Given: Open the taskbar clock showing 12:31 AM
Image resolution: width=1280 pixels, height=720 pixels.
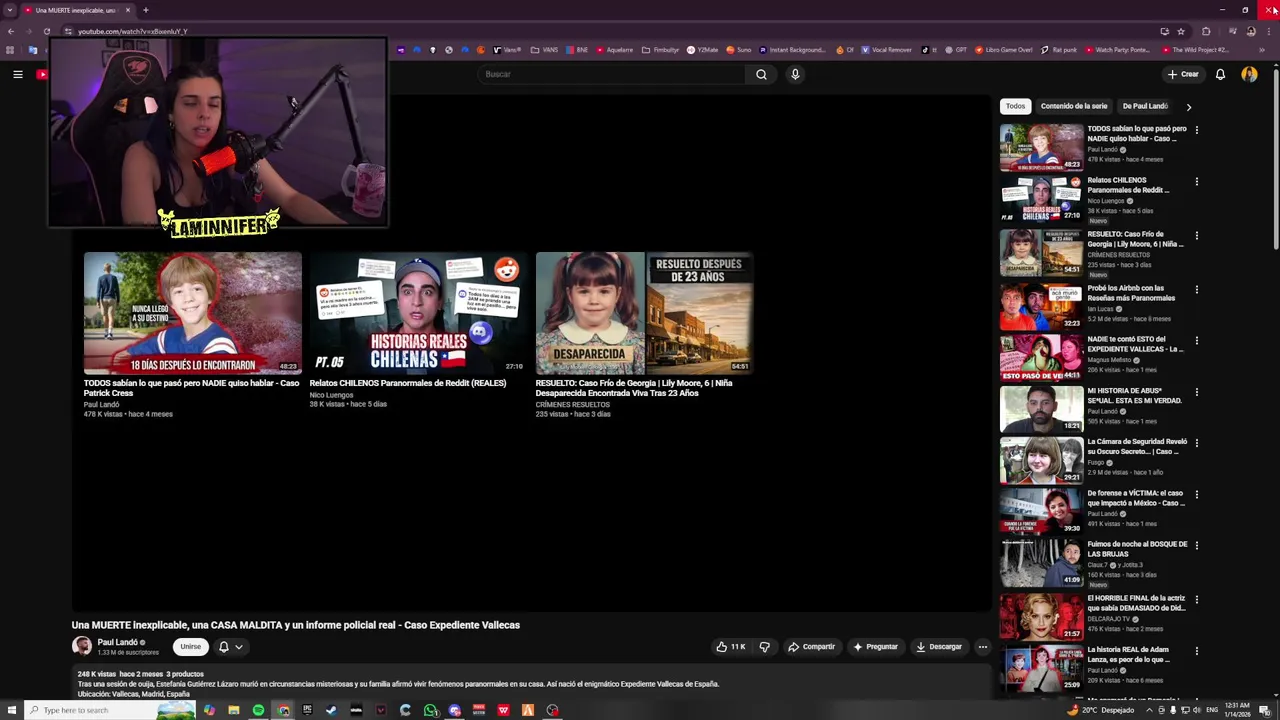Looking at the screenshot, I should pos(1236,710).
